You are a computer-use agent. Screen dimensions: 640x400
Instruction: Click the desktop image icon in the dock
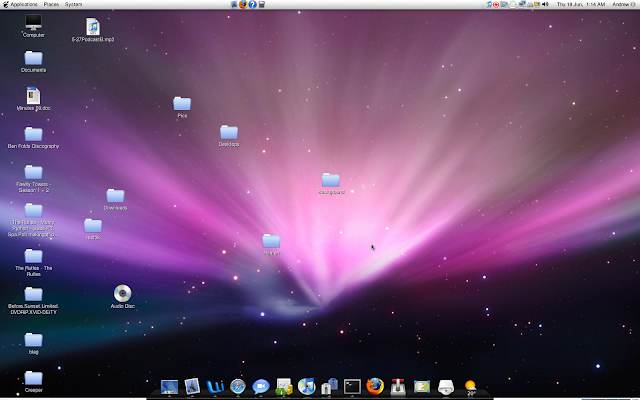click(169, 387)
